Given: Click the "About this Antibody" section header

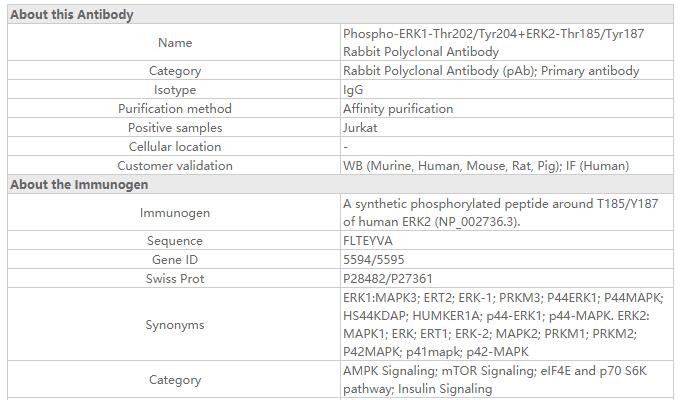Looking at the screenshot, I should 72,15.
